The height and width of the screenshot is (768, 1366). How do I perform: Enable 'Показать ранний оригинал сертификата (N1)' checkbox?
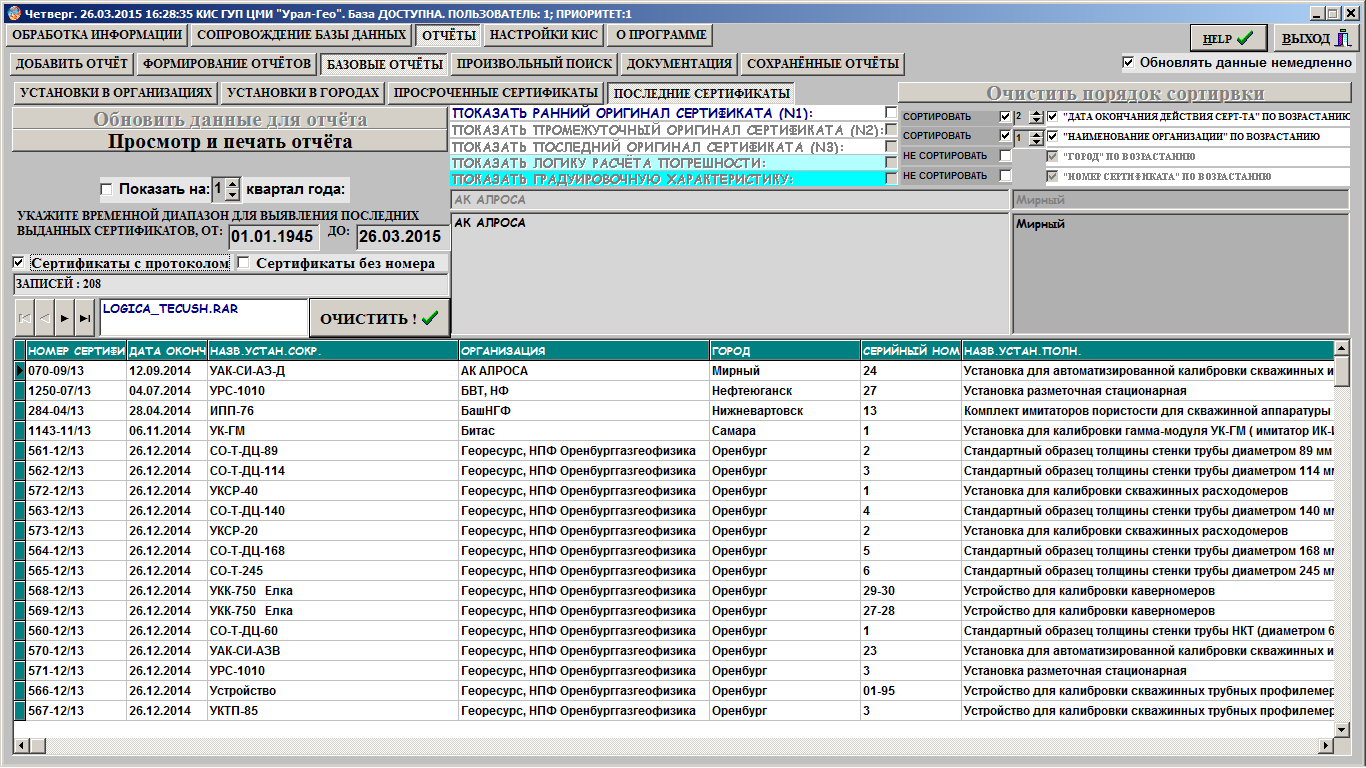(891, 113)
